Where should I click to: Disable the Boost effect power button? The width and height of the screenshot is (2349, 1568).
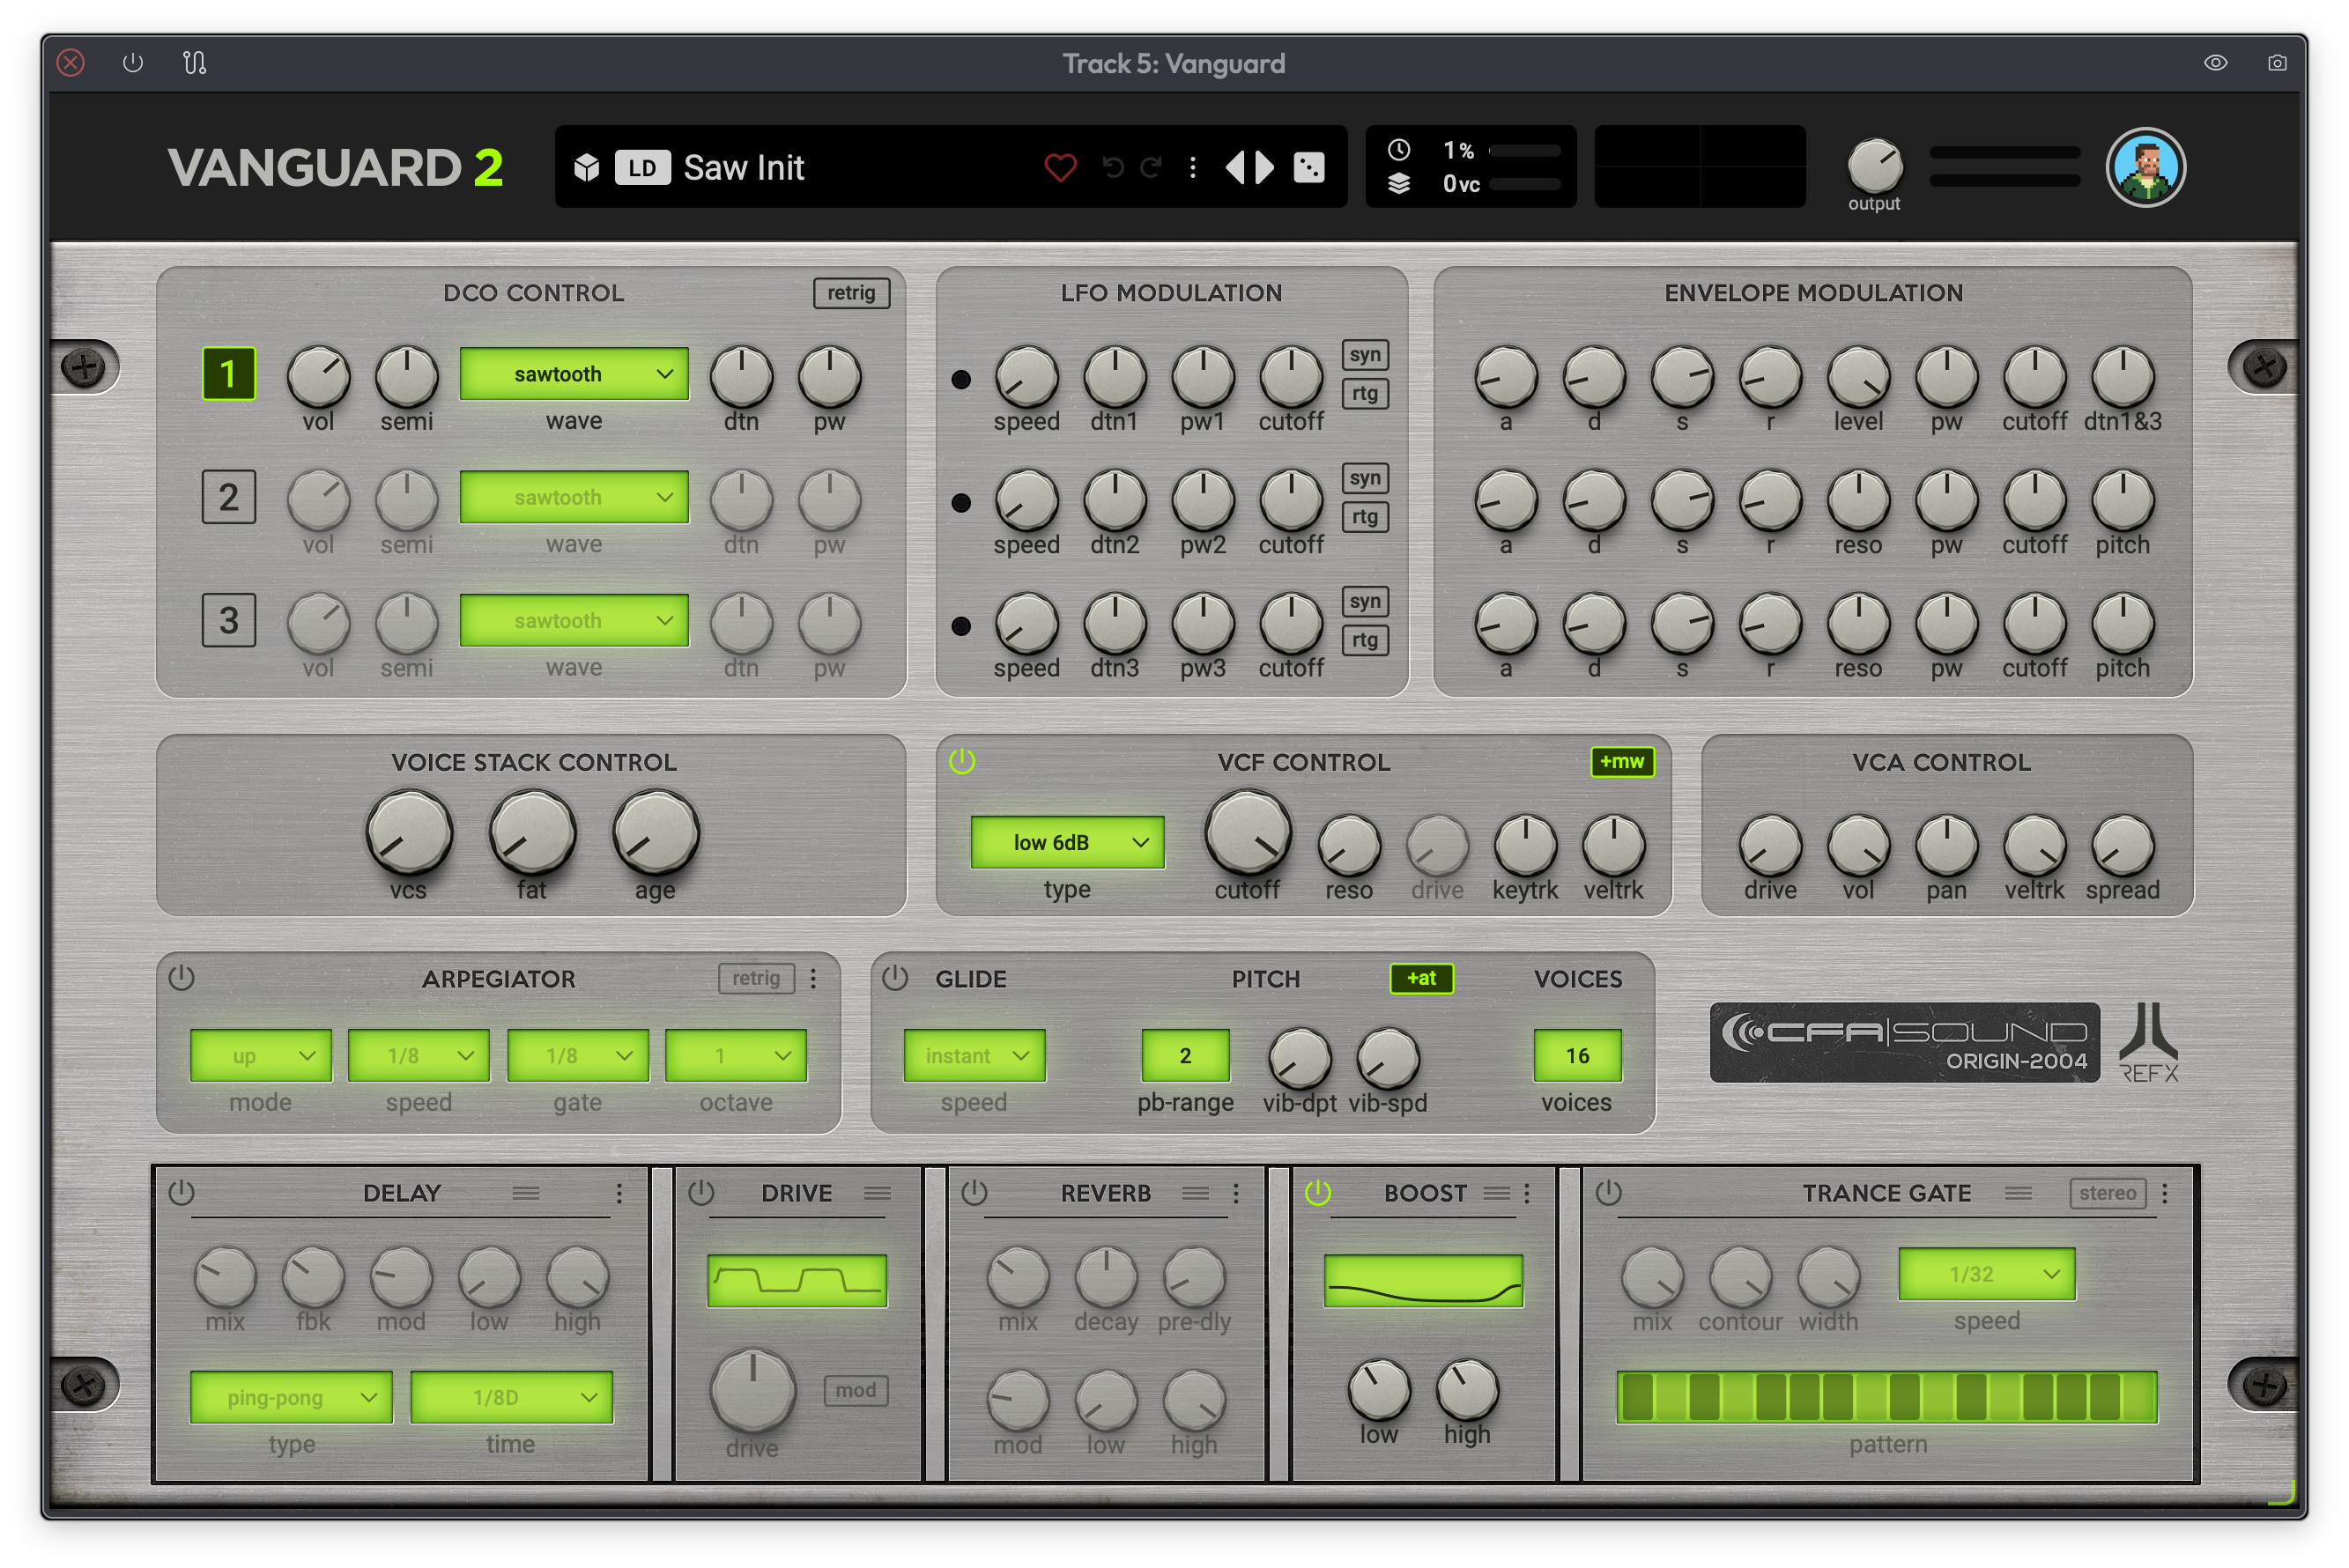[1318, 1192]
